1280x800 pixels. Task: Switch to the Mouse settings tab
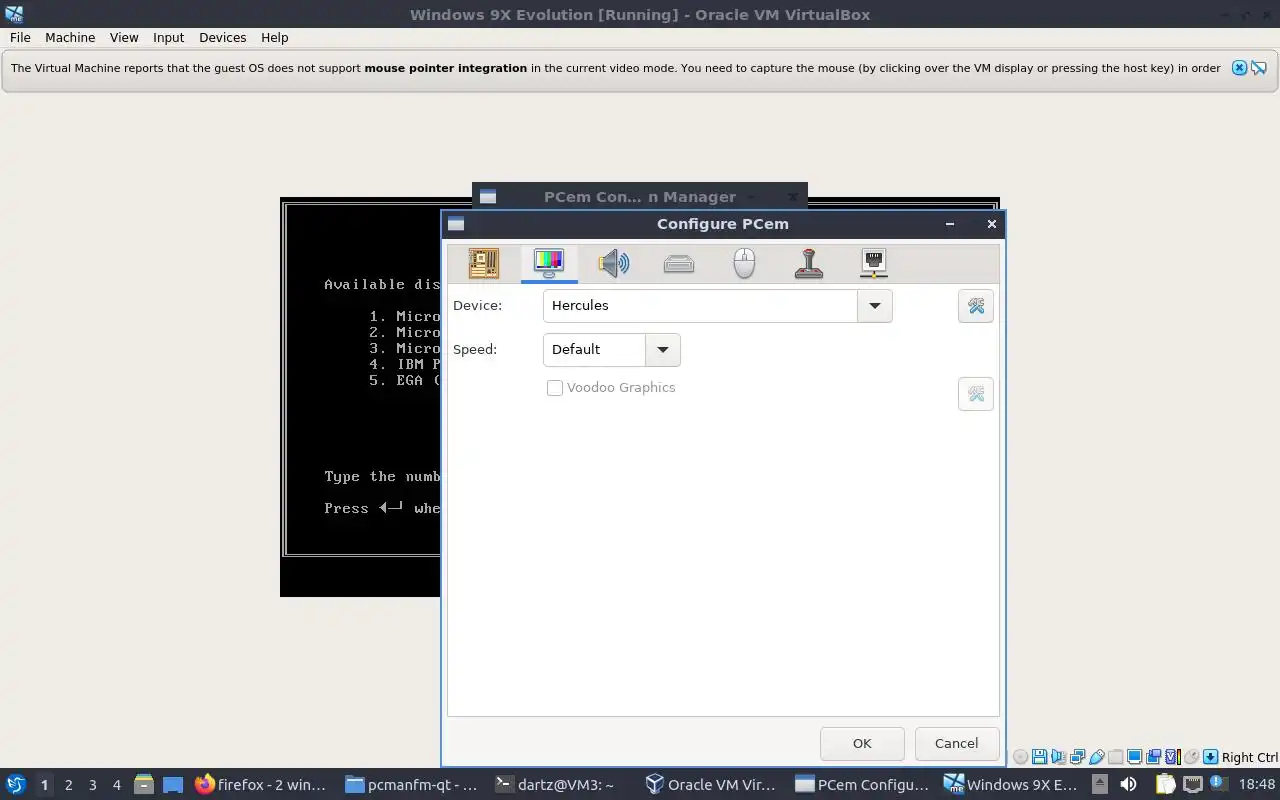744,263
